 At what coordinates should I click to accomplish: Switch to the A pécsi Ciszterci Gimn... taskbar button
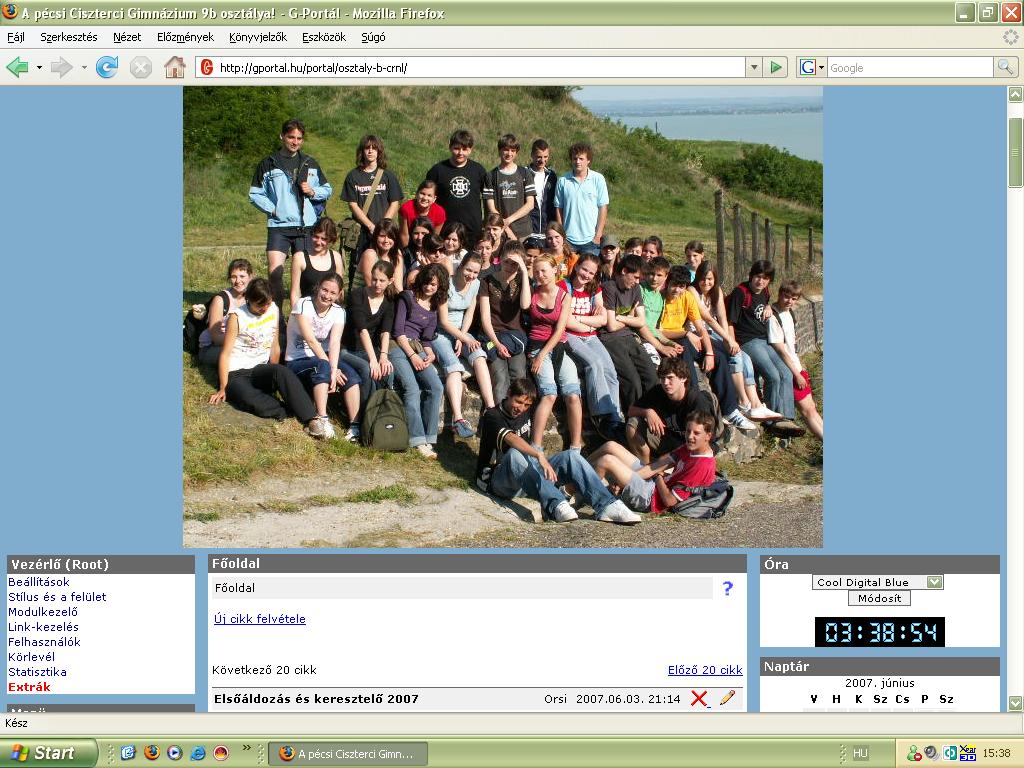tap(348, 754)
